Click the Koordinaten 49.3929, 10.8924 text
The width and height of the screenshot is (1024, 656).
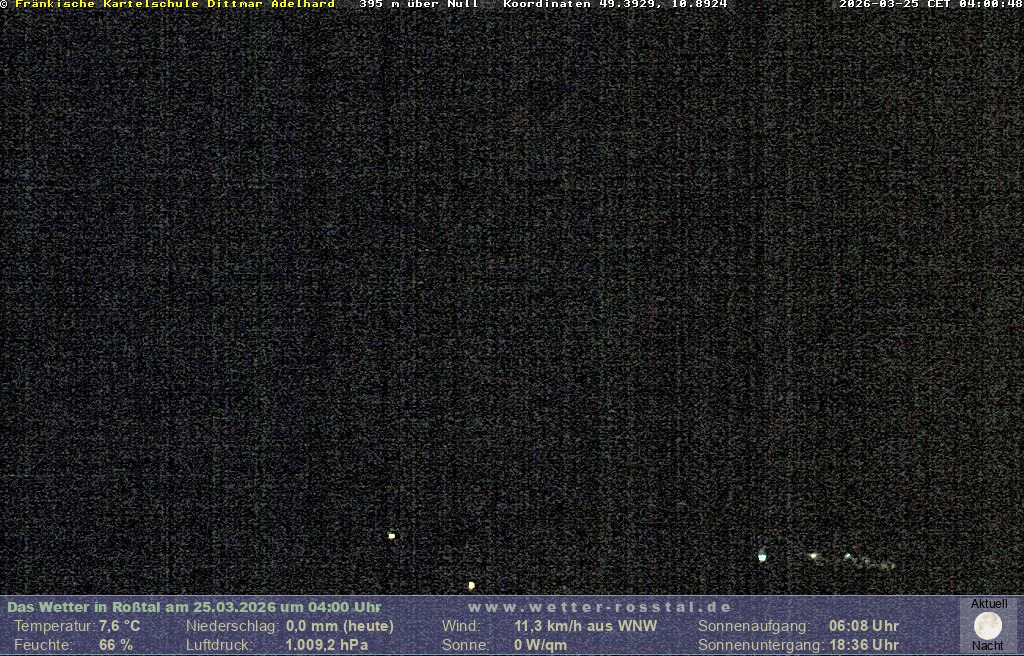coord(615,5)
